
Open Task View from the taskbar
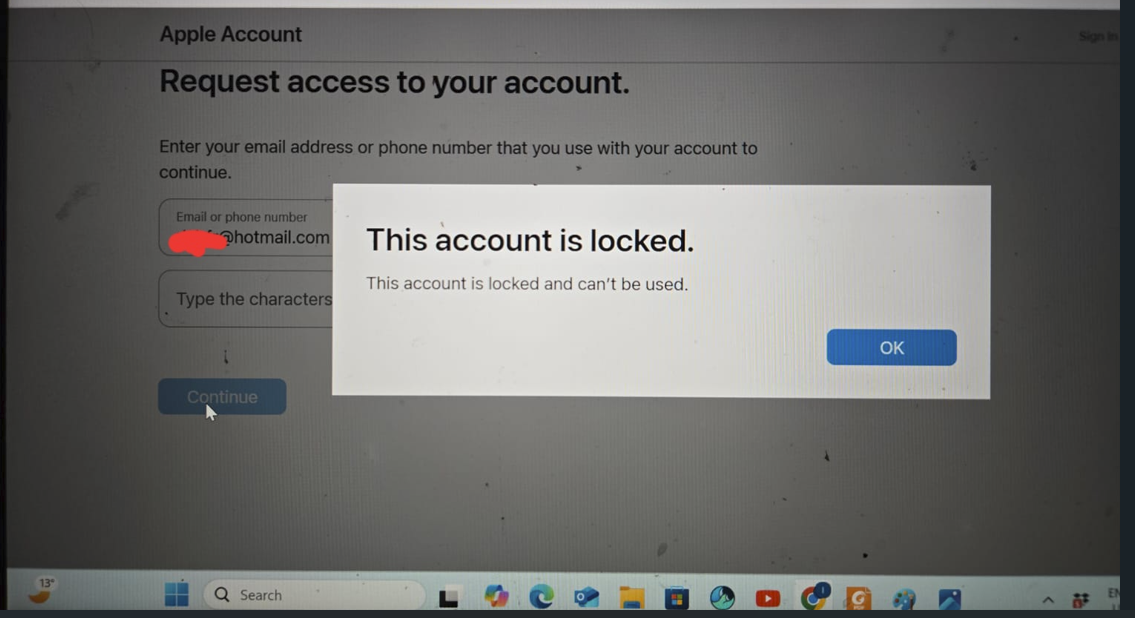pyautogui.click(x=450, y=597)
